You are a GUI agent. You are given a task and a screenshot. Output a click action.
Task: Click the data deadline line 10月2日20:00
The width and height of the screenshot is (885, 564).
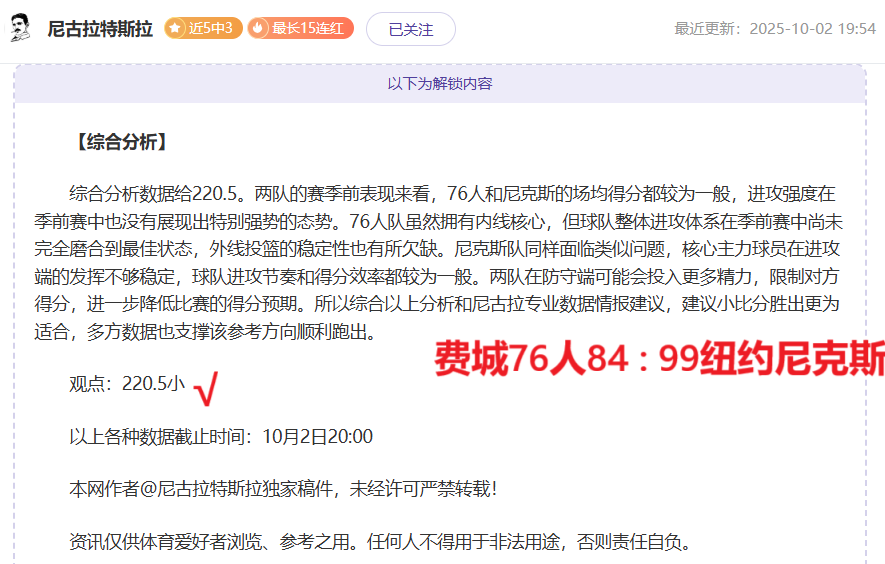coord(220,436)
